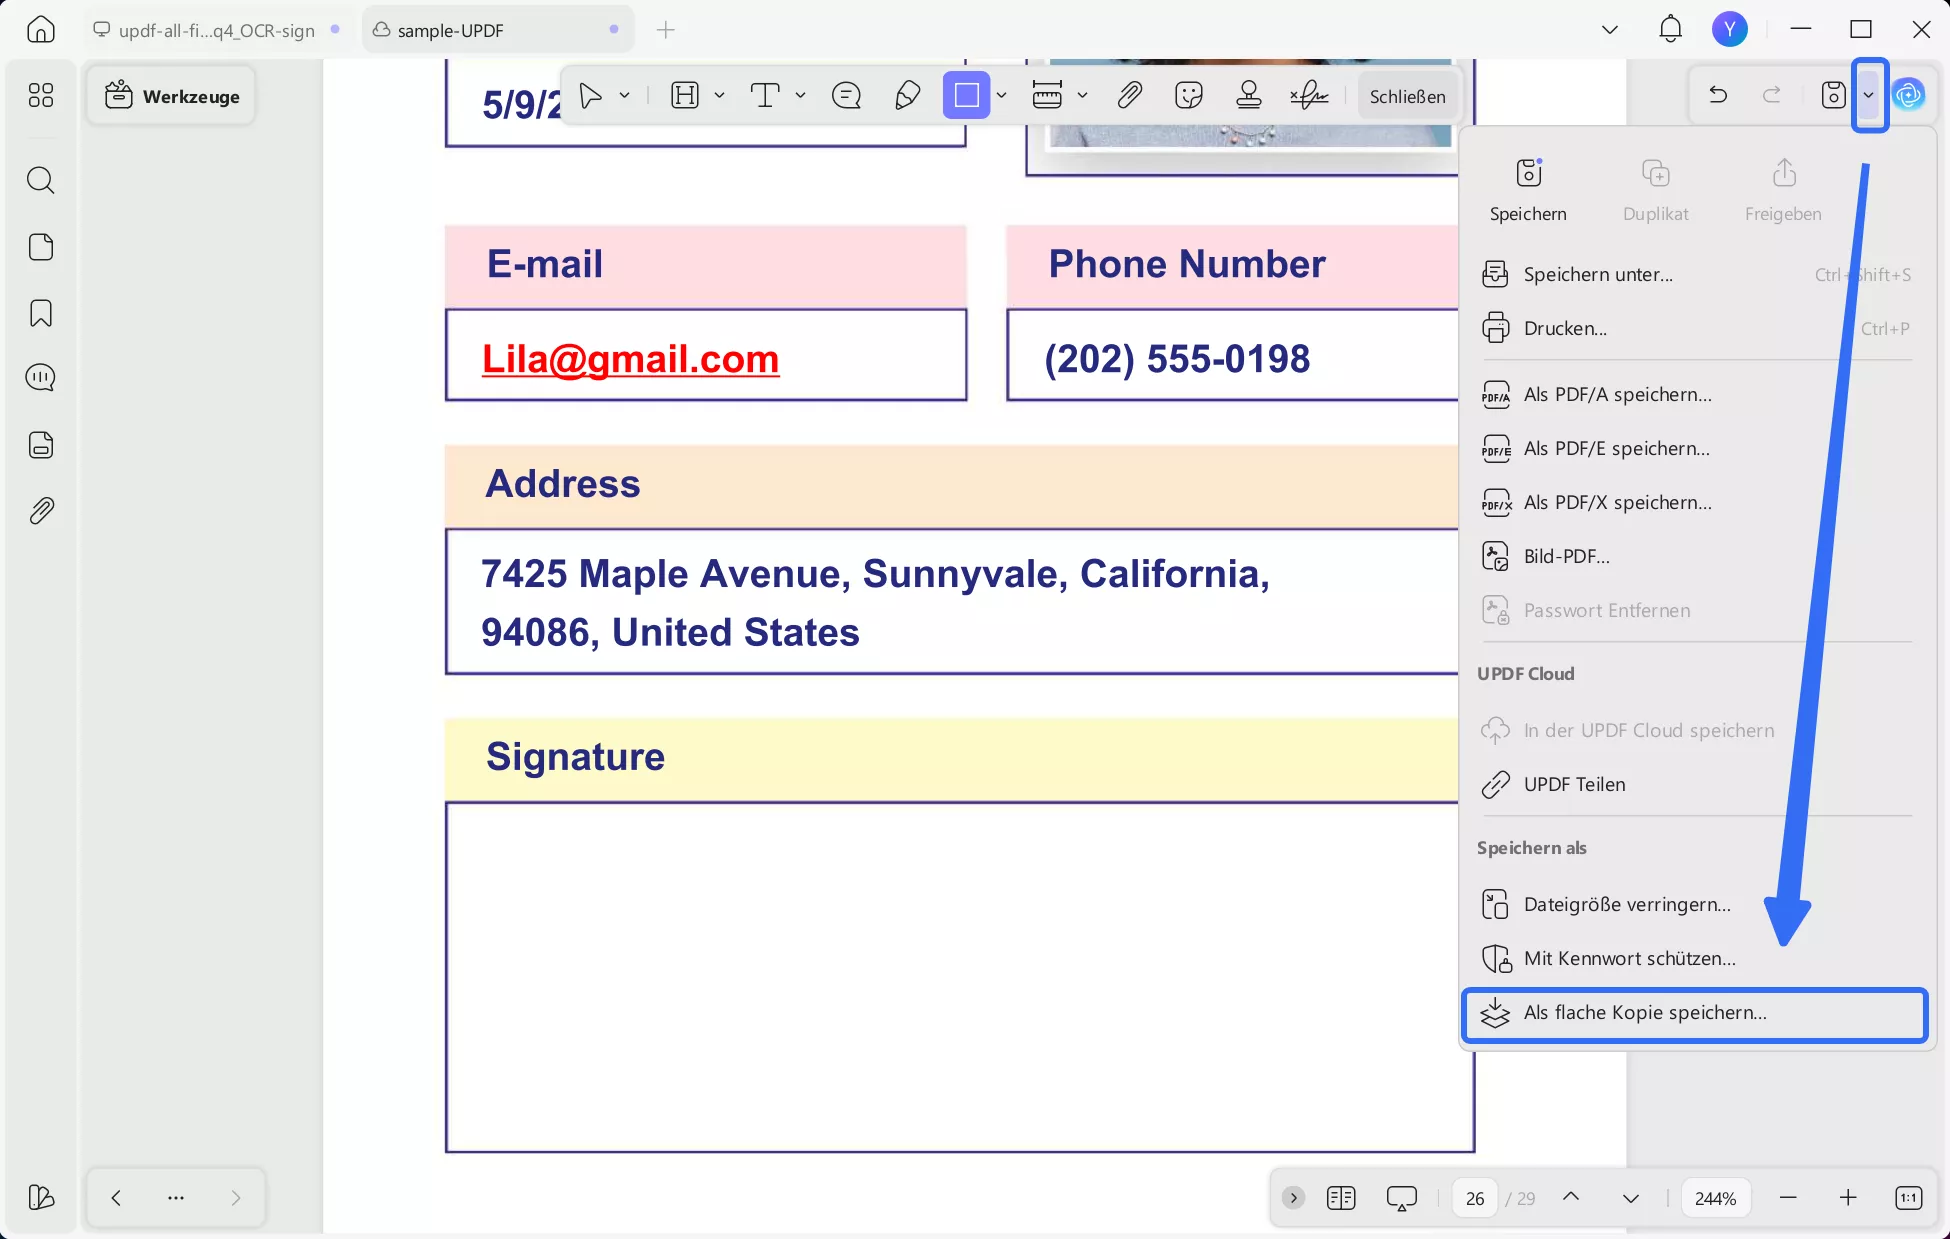This screenshot has width=1950, height=1239.
Task: Select Dateigröße verringern menu entry
Action: click(1626, 904)
